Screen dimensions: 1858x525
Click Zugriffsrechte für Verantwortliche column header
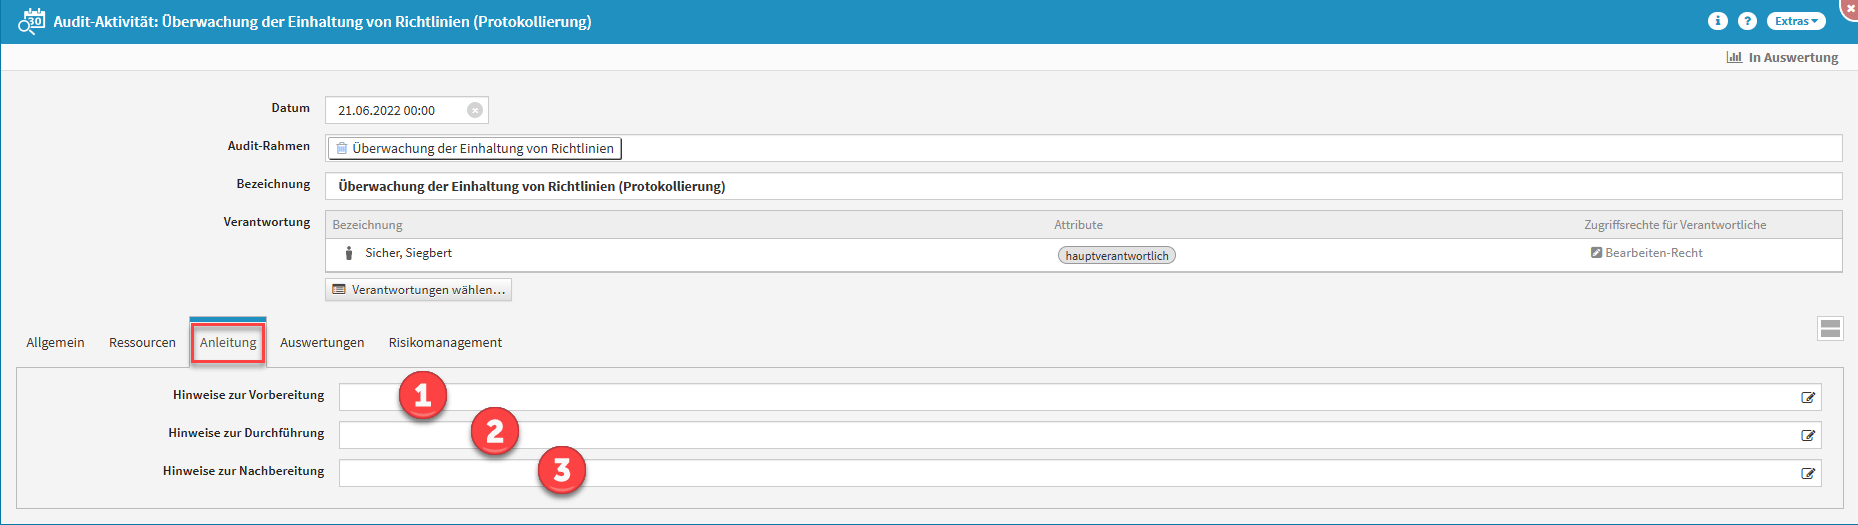coord(1675,225)
